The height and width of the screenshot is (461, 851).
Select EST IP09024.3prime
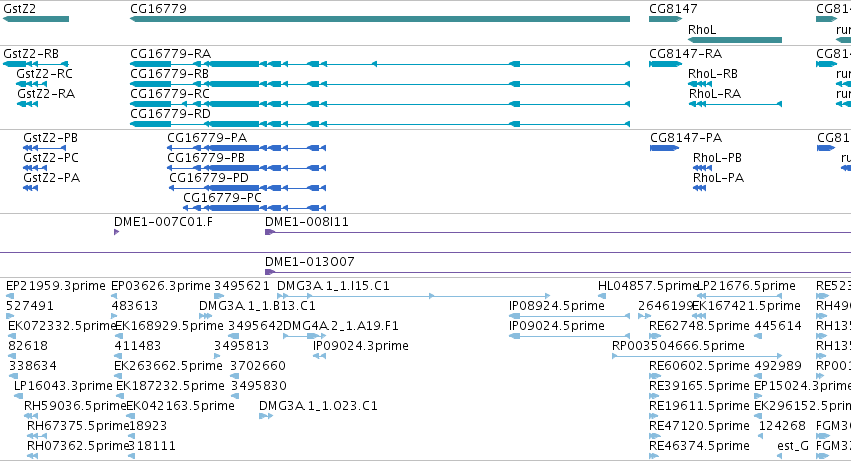pos(320,356)
